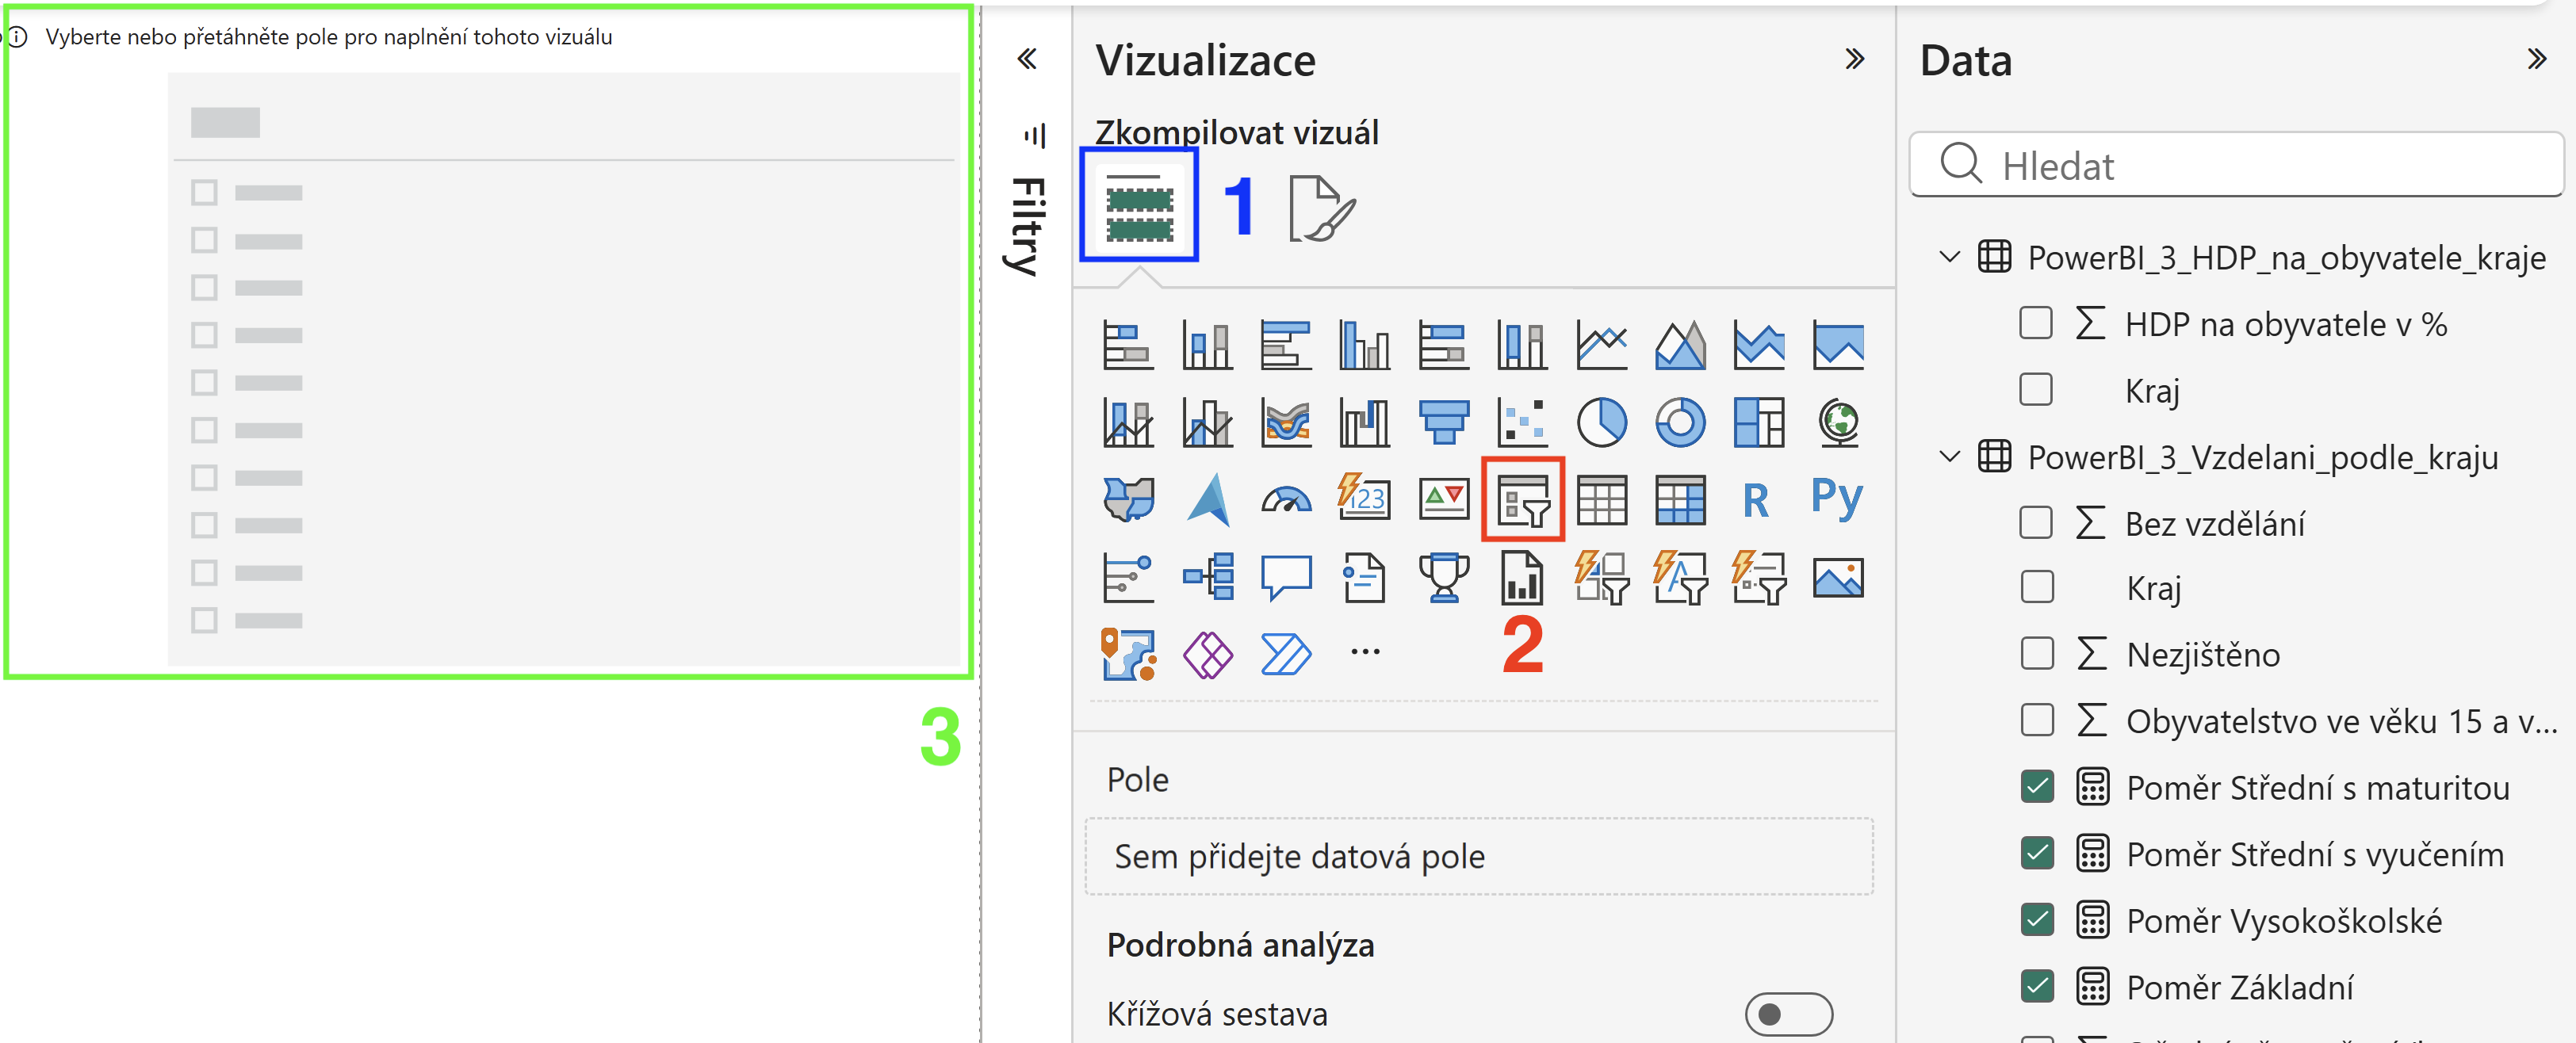Viewport: 2576px width, 1043px height.
Task: Open more visuals via the ellipsis
Action: click(x=1365, y=652)
